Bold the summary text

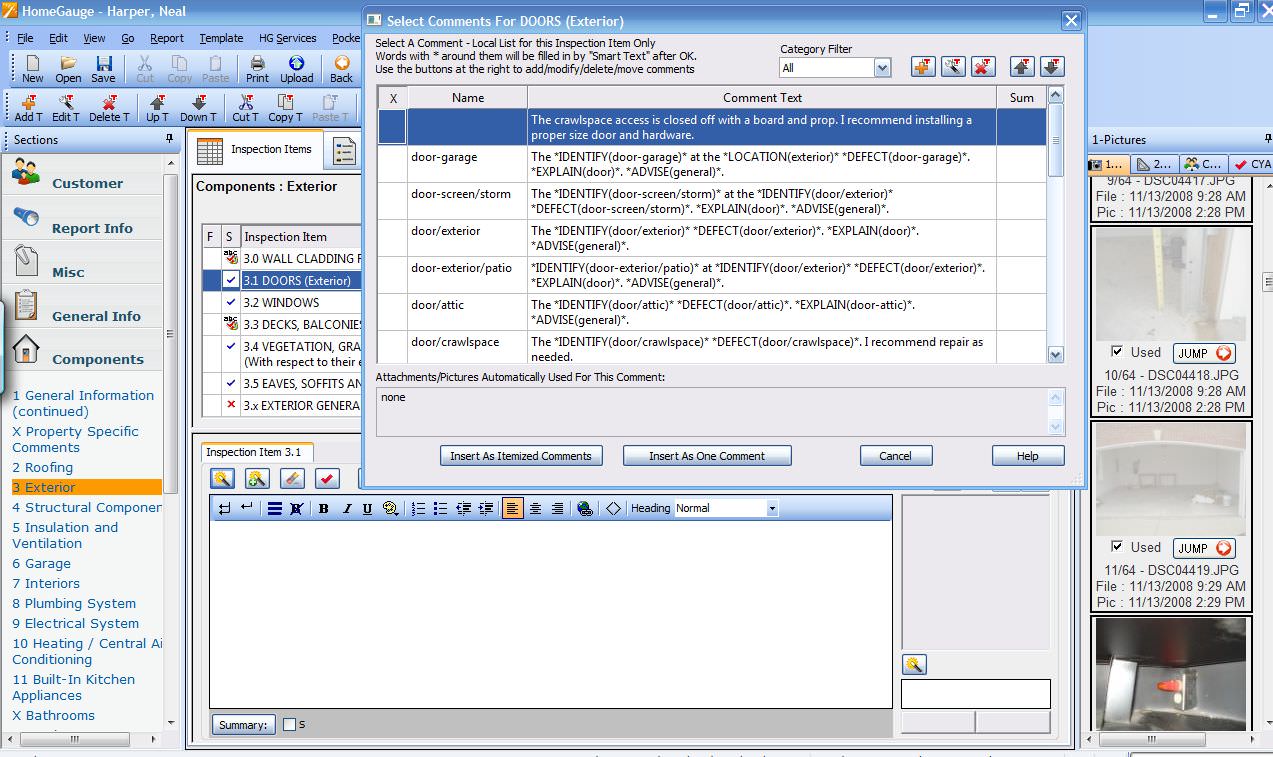pos(323,507)
